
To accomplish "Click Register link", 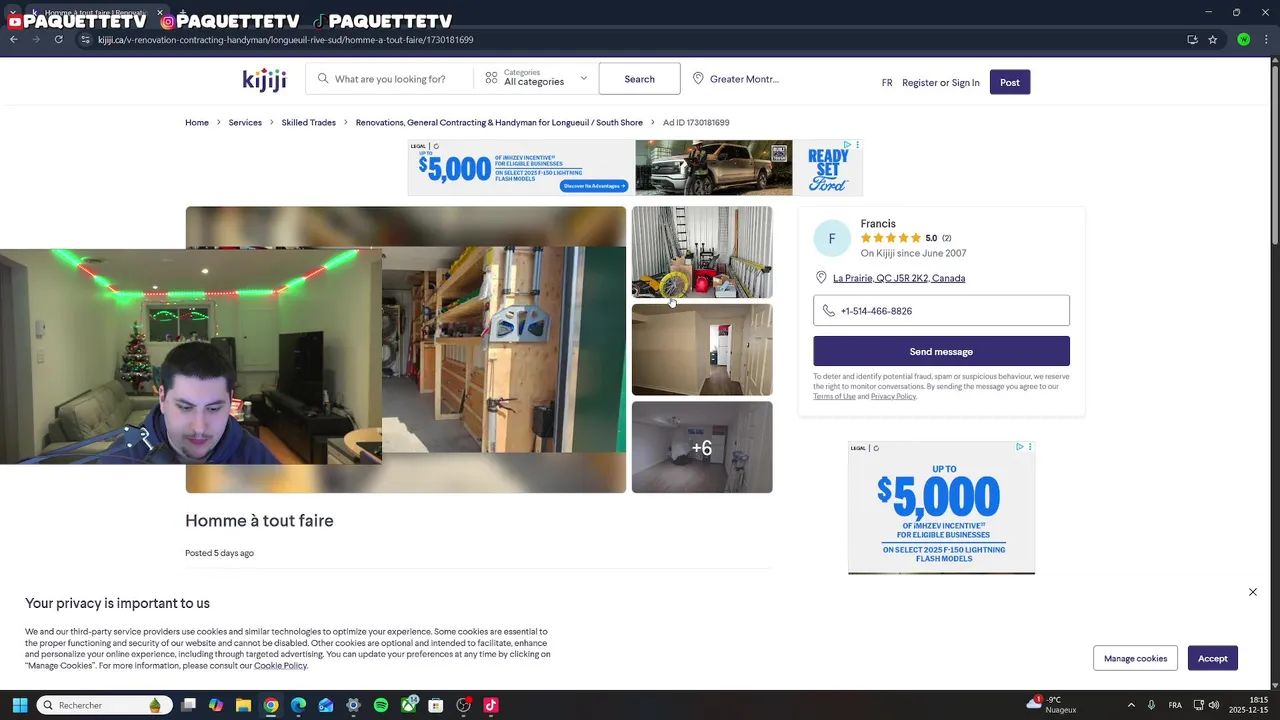I will point(920,83).
